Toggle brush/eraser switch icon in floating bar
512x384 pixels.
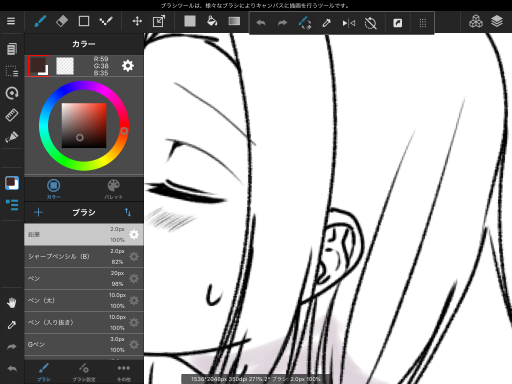point(304,23)
